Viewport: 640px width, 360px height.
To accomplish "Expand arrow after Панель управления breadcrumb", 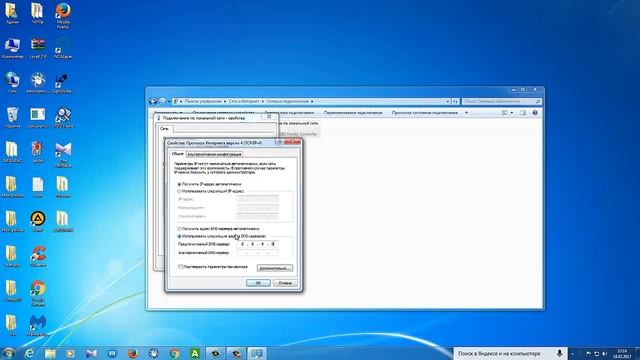I will click(x=225, y=101).
